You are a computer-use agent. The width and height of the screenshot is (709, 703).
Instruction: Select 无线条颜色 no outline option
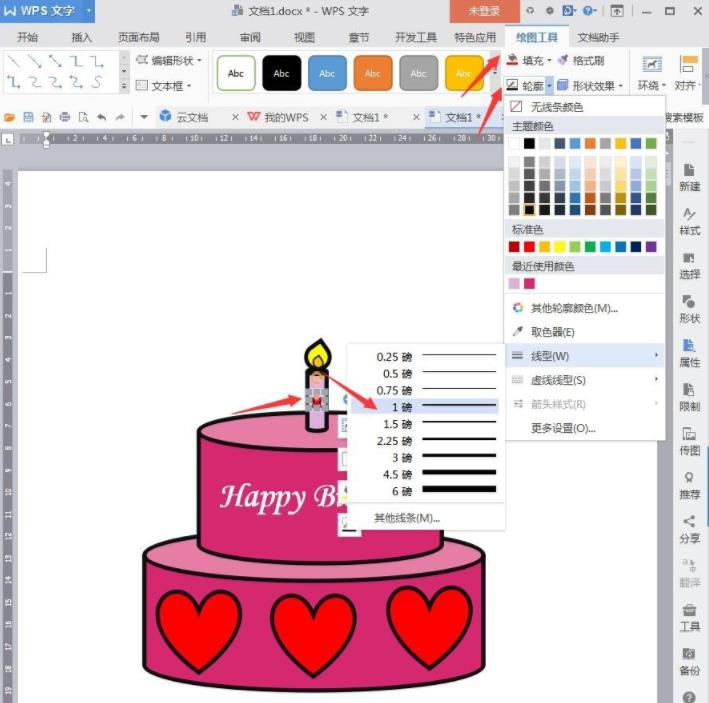[x=585, y=107]
